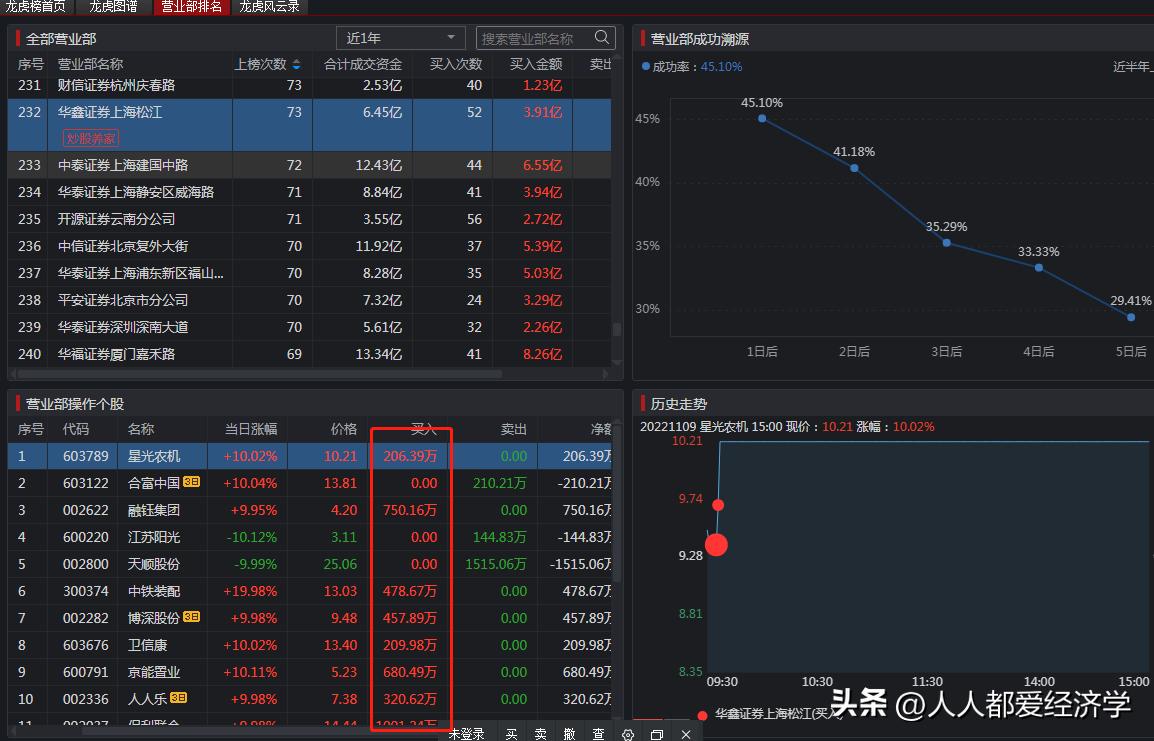Viewport: 1154px width, 741px height.
Task: Select the 35.29% data point on the chart
Action: pyautogui.click(x=946, y=243)
